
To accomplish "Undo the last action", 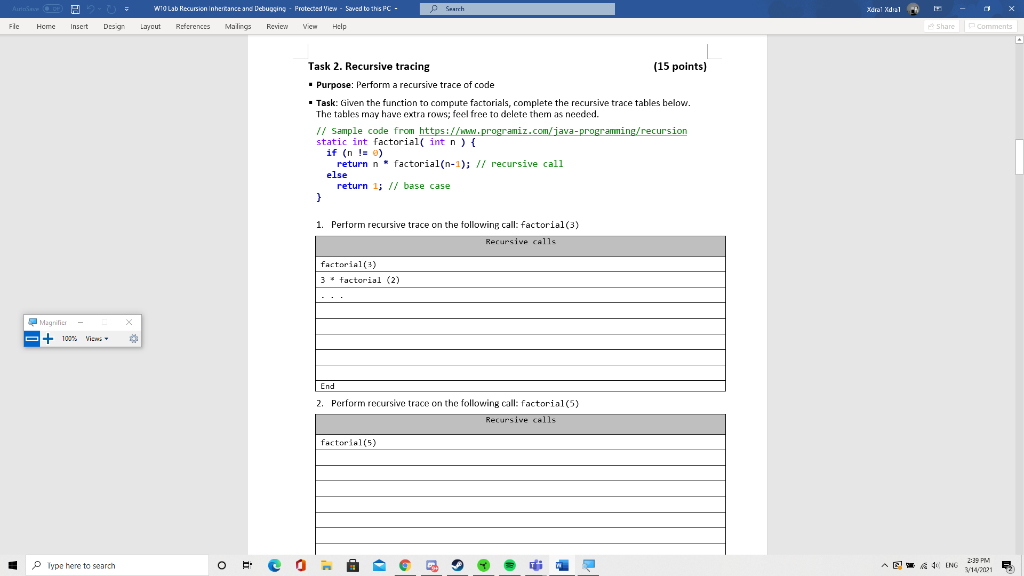I will point(92,8).
